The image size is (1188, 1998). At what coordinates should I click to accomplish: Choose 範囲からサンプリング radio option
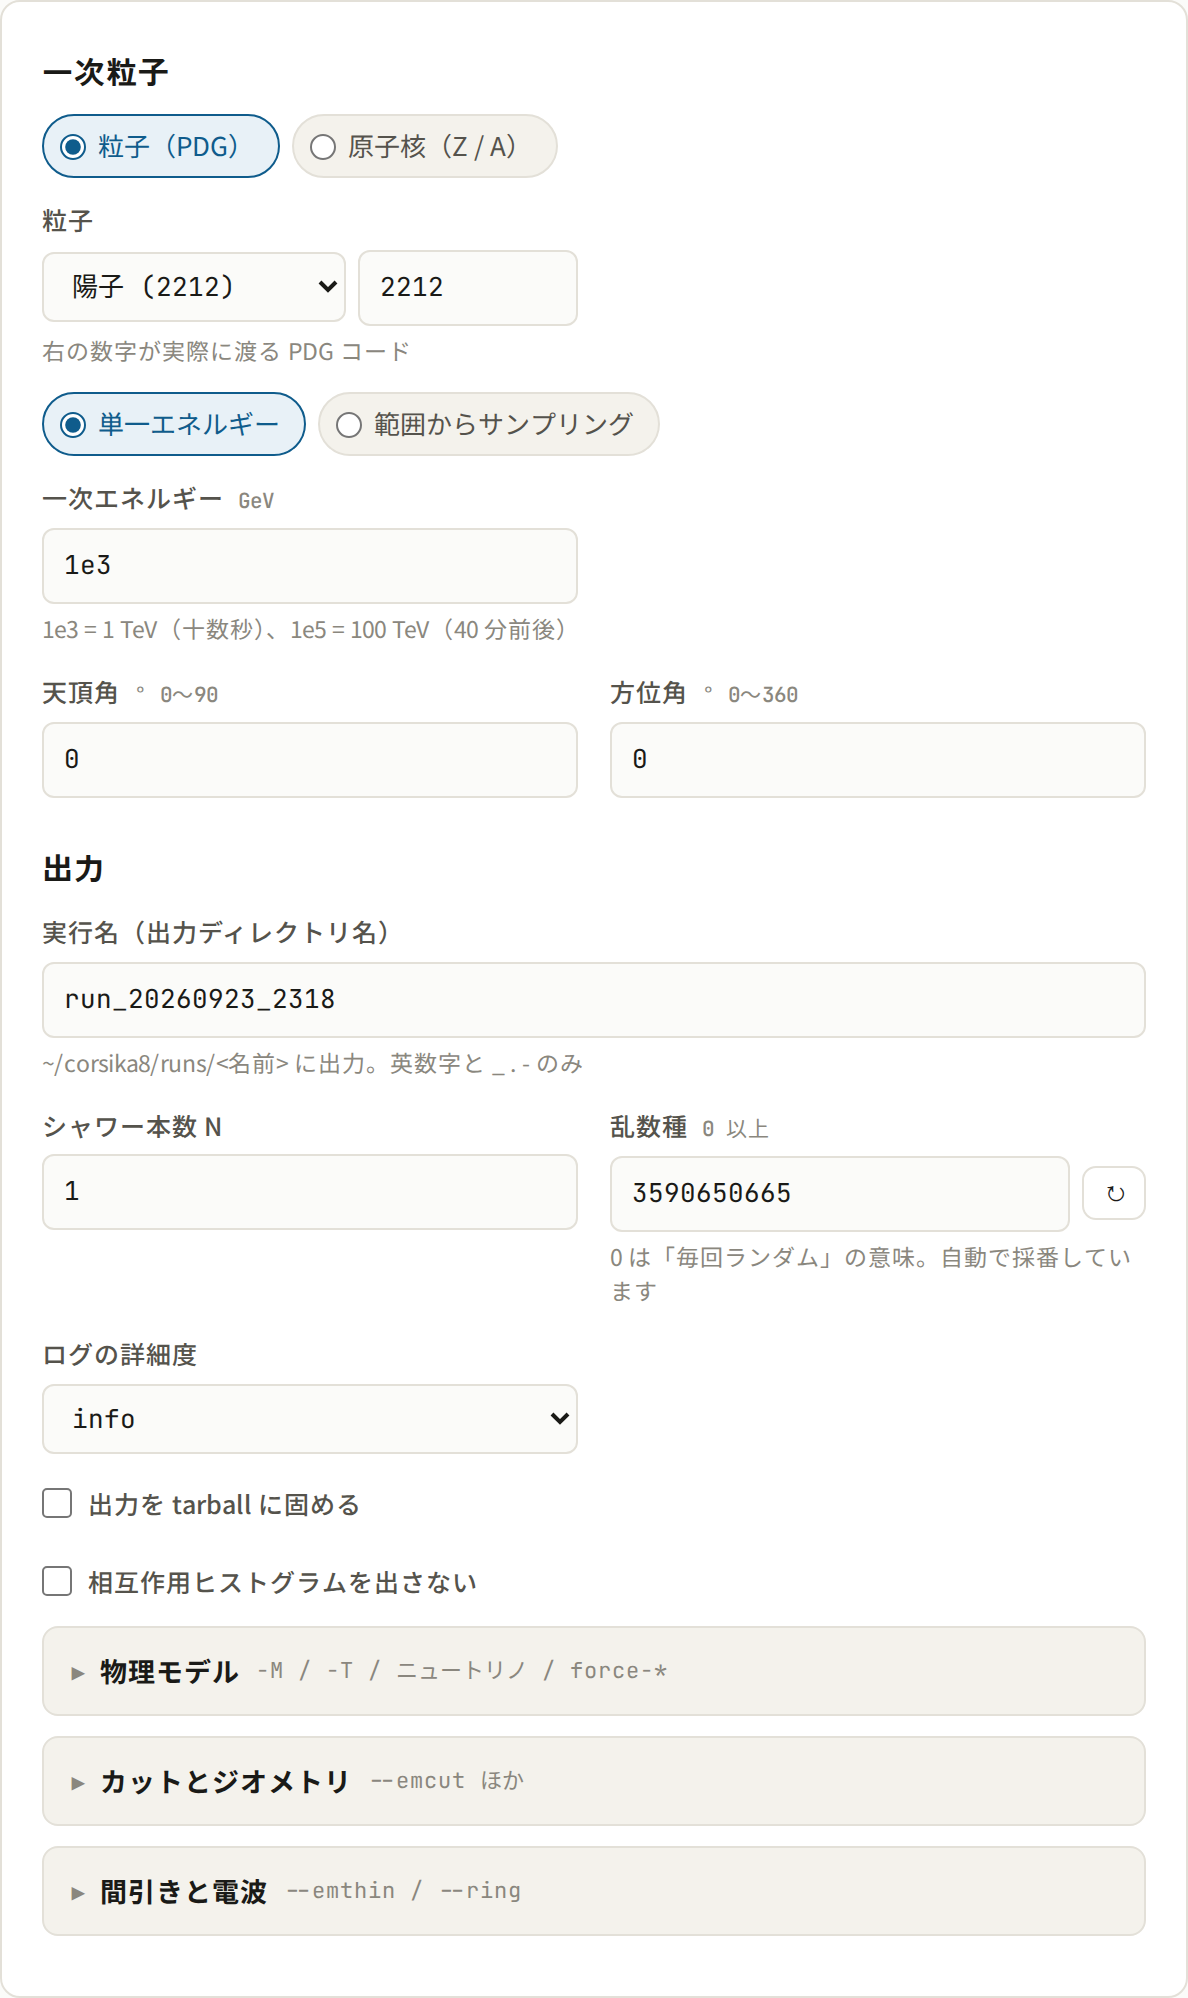tap(488, 424)
